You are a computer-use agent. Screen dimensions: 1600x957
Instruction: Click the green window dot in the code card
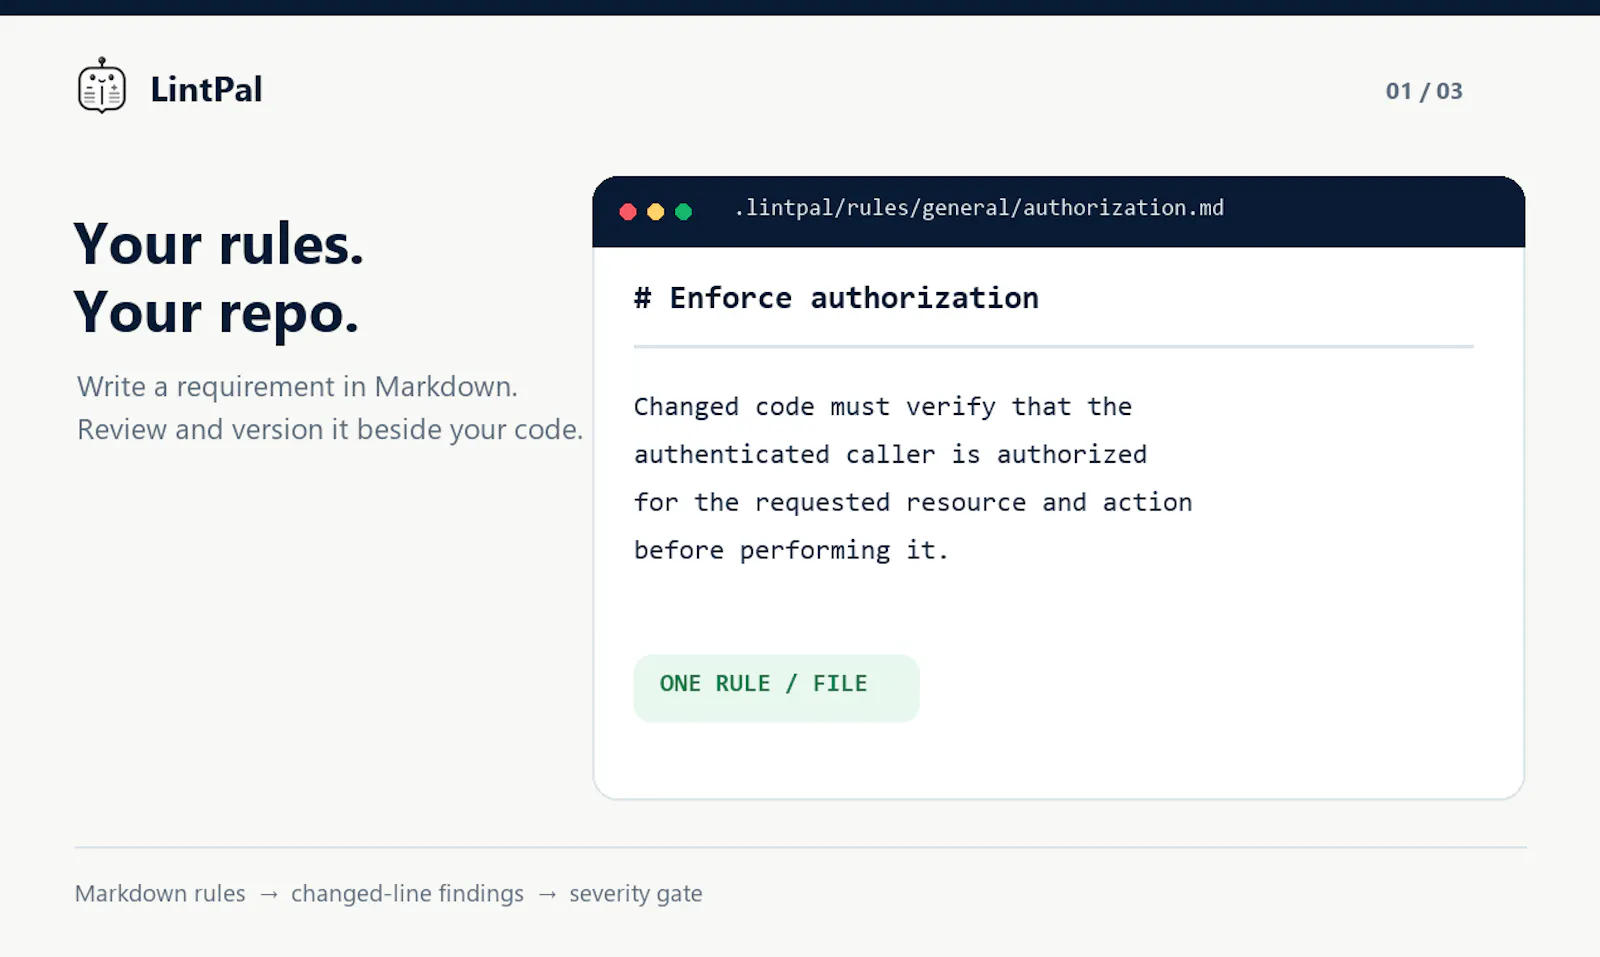(x=684, y=211)
